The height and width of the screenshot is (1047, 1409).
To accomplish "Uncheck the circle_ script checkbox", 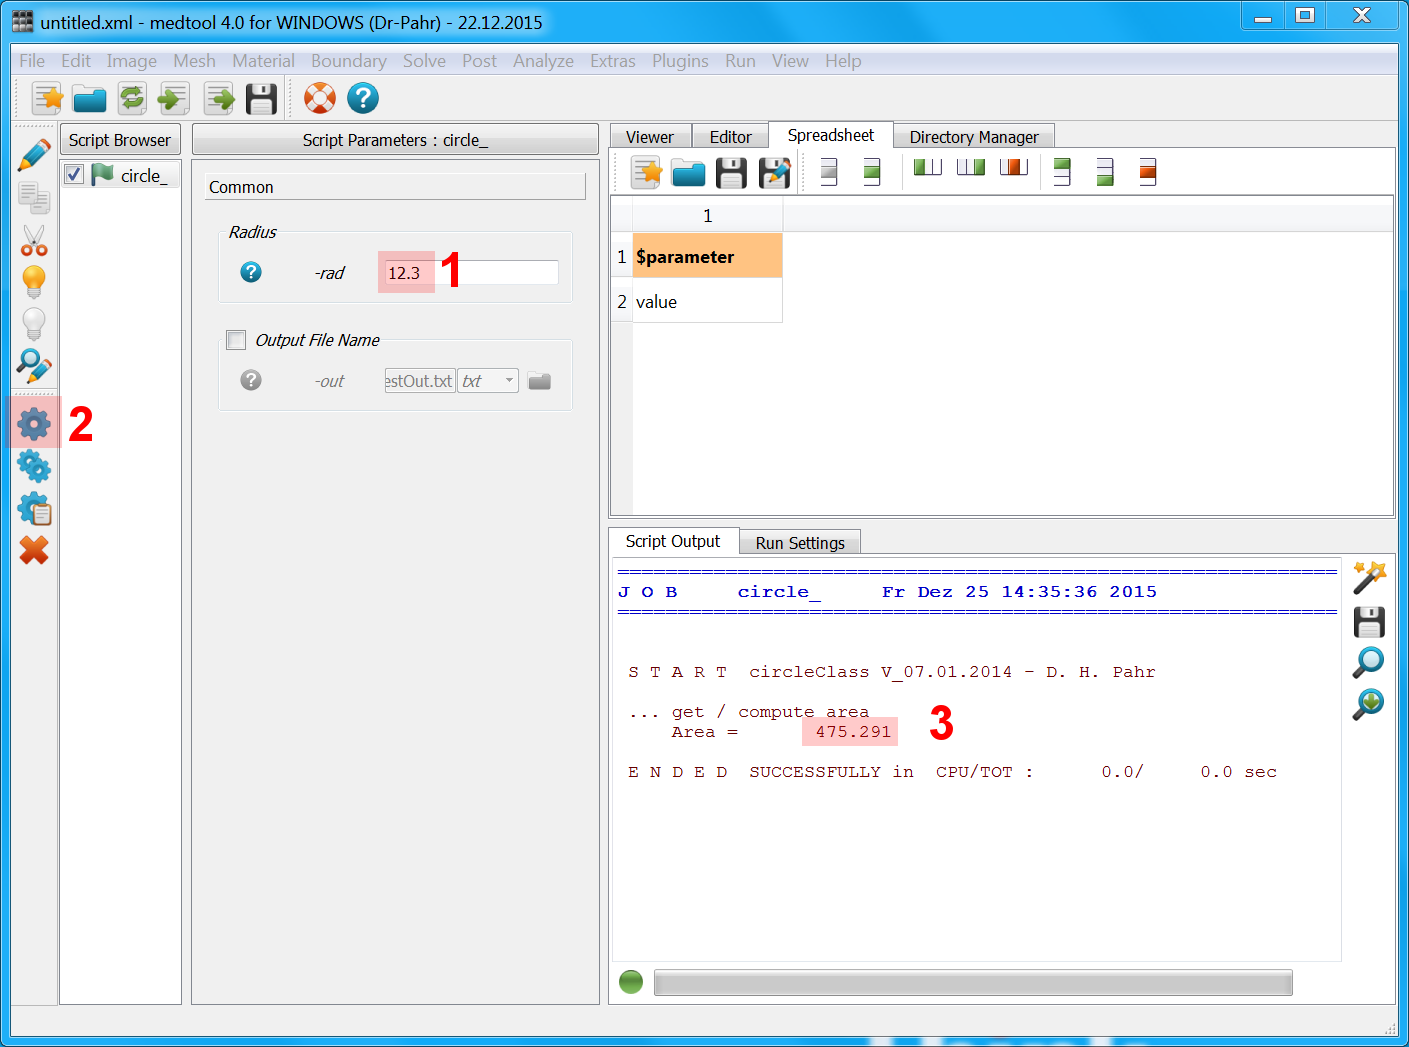I will pos(74,175).
